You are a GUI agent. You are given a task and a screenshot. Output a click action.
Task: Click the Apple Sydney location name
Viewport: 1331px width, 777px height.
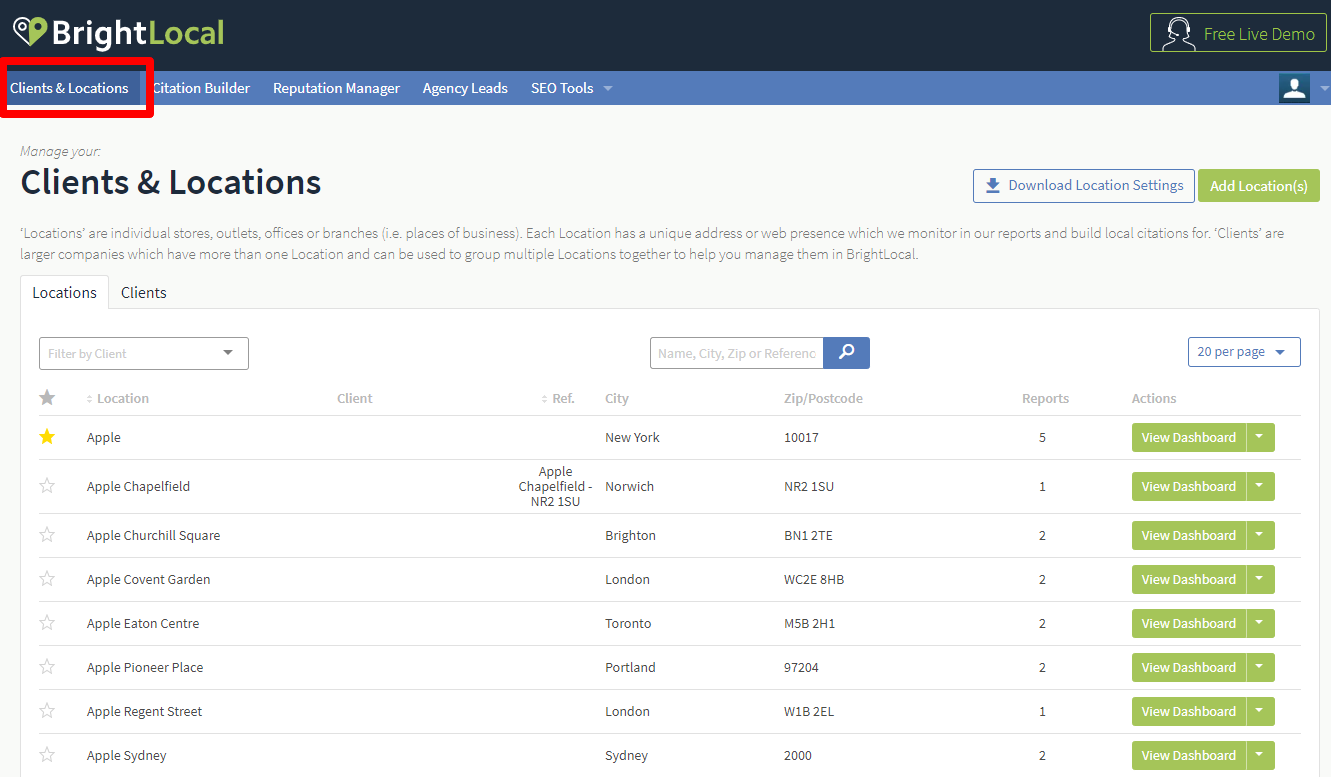coord(127,755)
